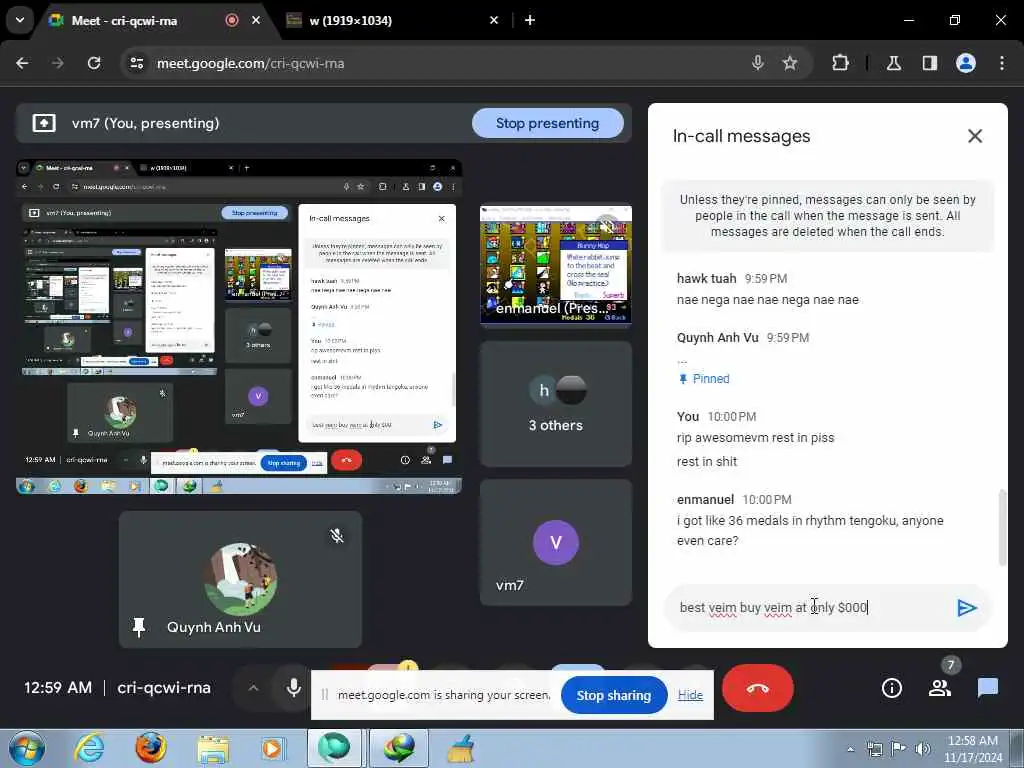Click the pin icon on Quynh Anh Vu's tile
1024x768 pixels.
coord(138,627)
